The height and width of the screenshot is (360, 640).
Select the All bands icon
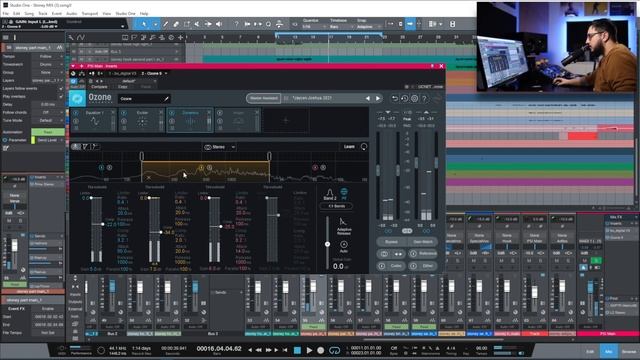coord(344,193)
